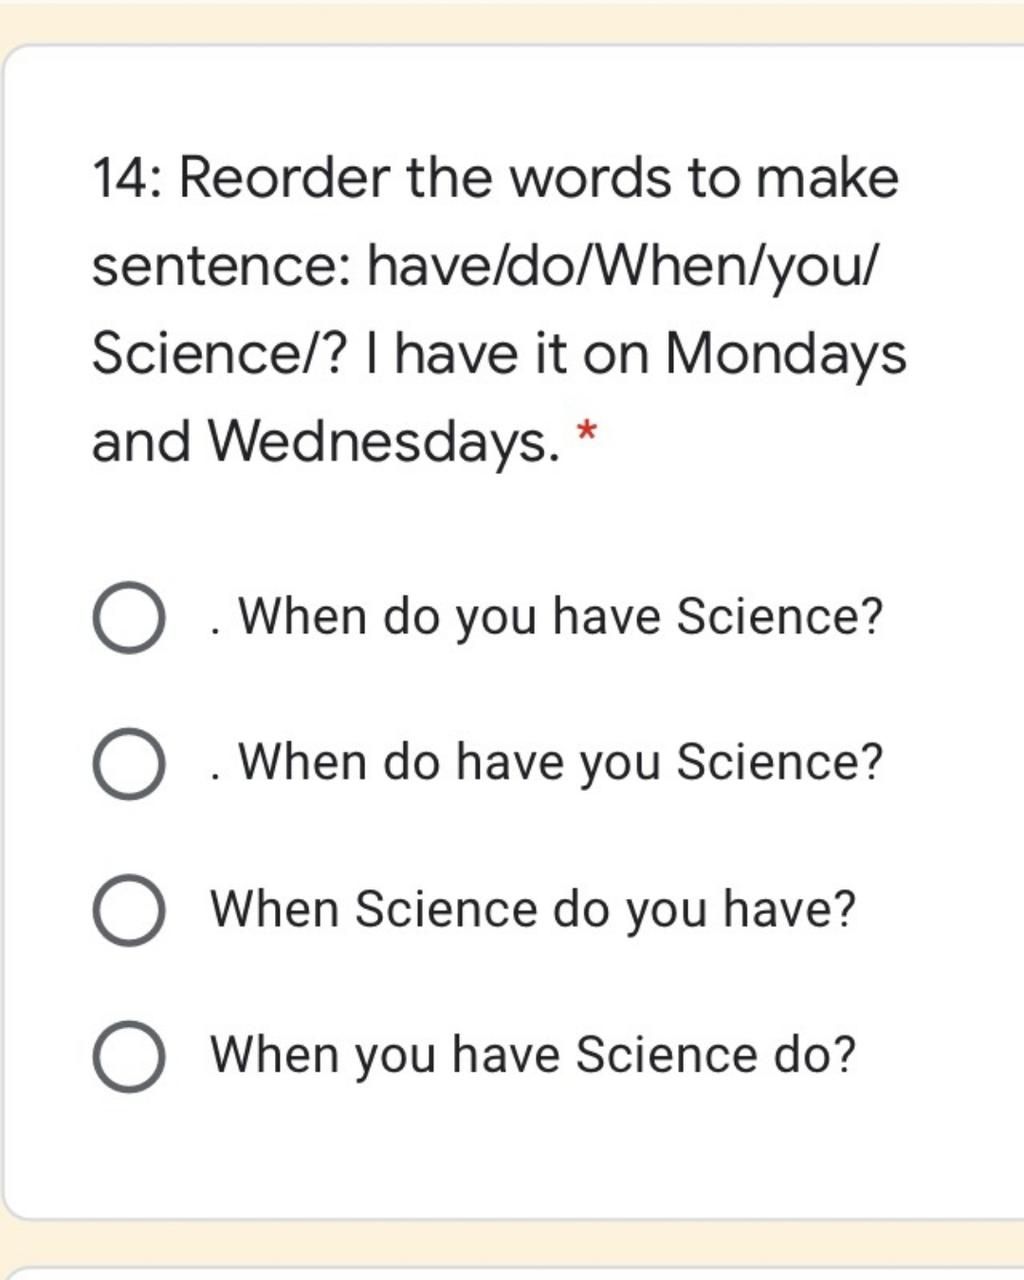Click the beige page background above the card

point(512,20)
